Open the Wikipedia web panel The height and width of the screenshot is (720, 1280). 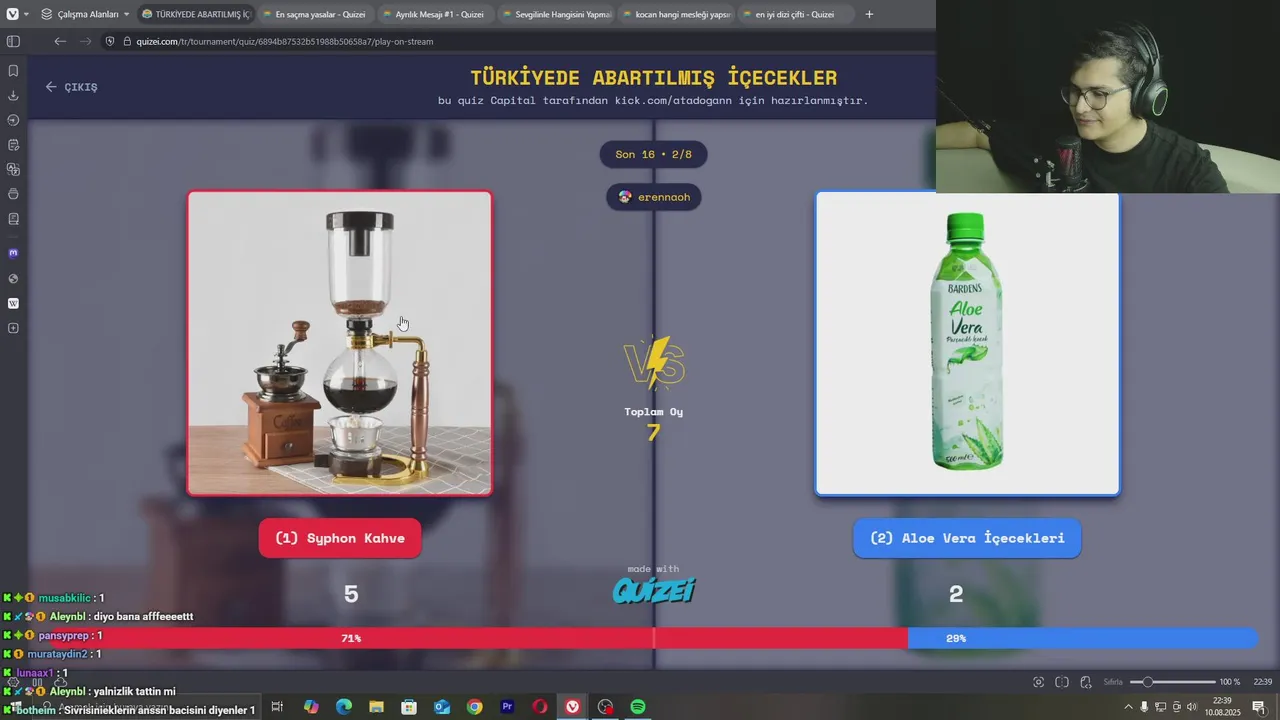13,303
